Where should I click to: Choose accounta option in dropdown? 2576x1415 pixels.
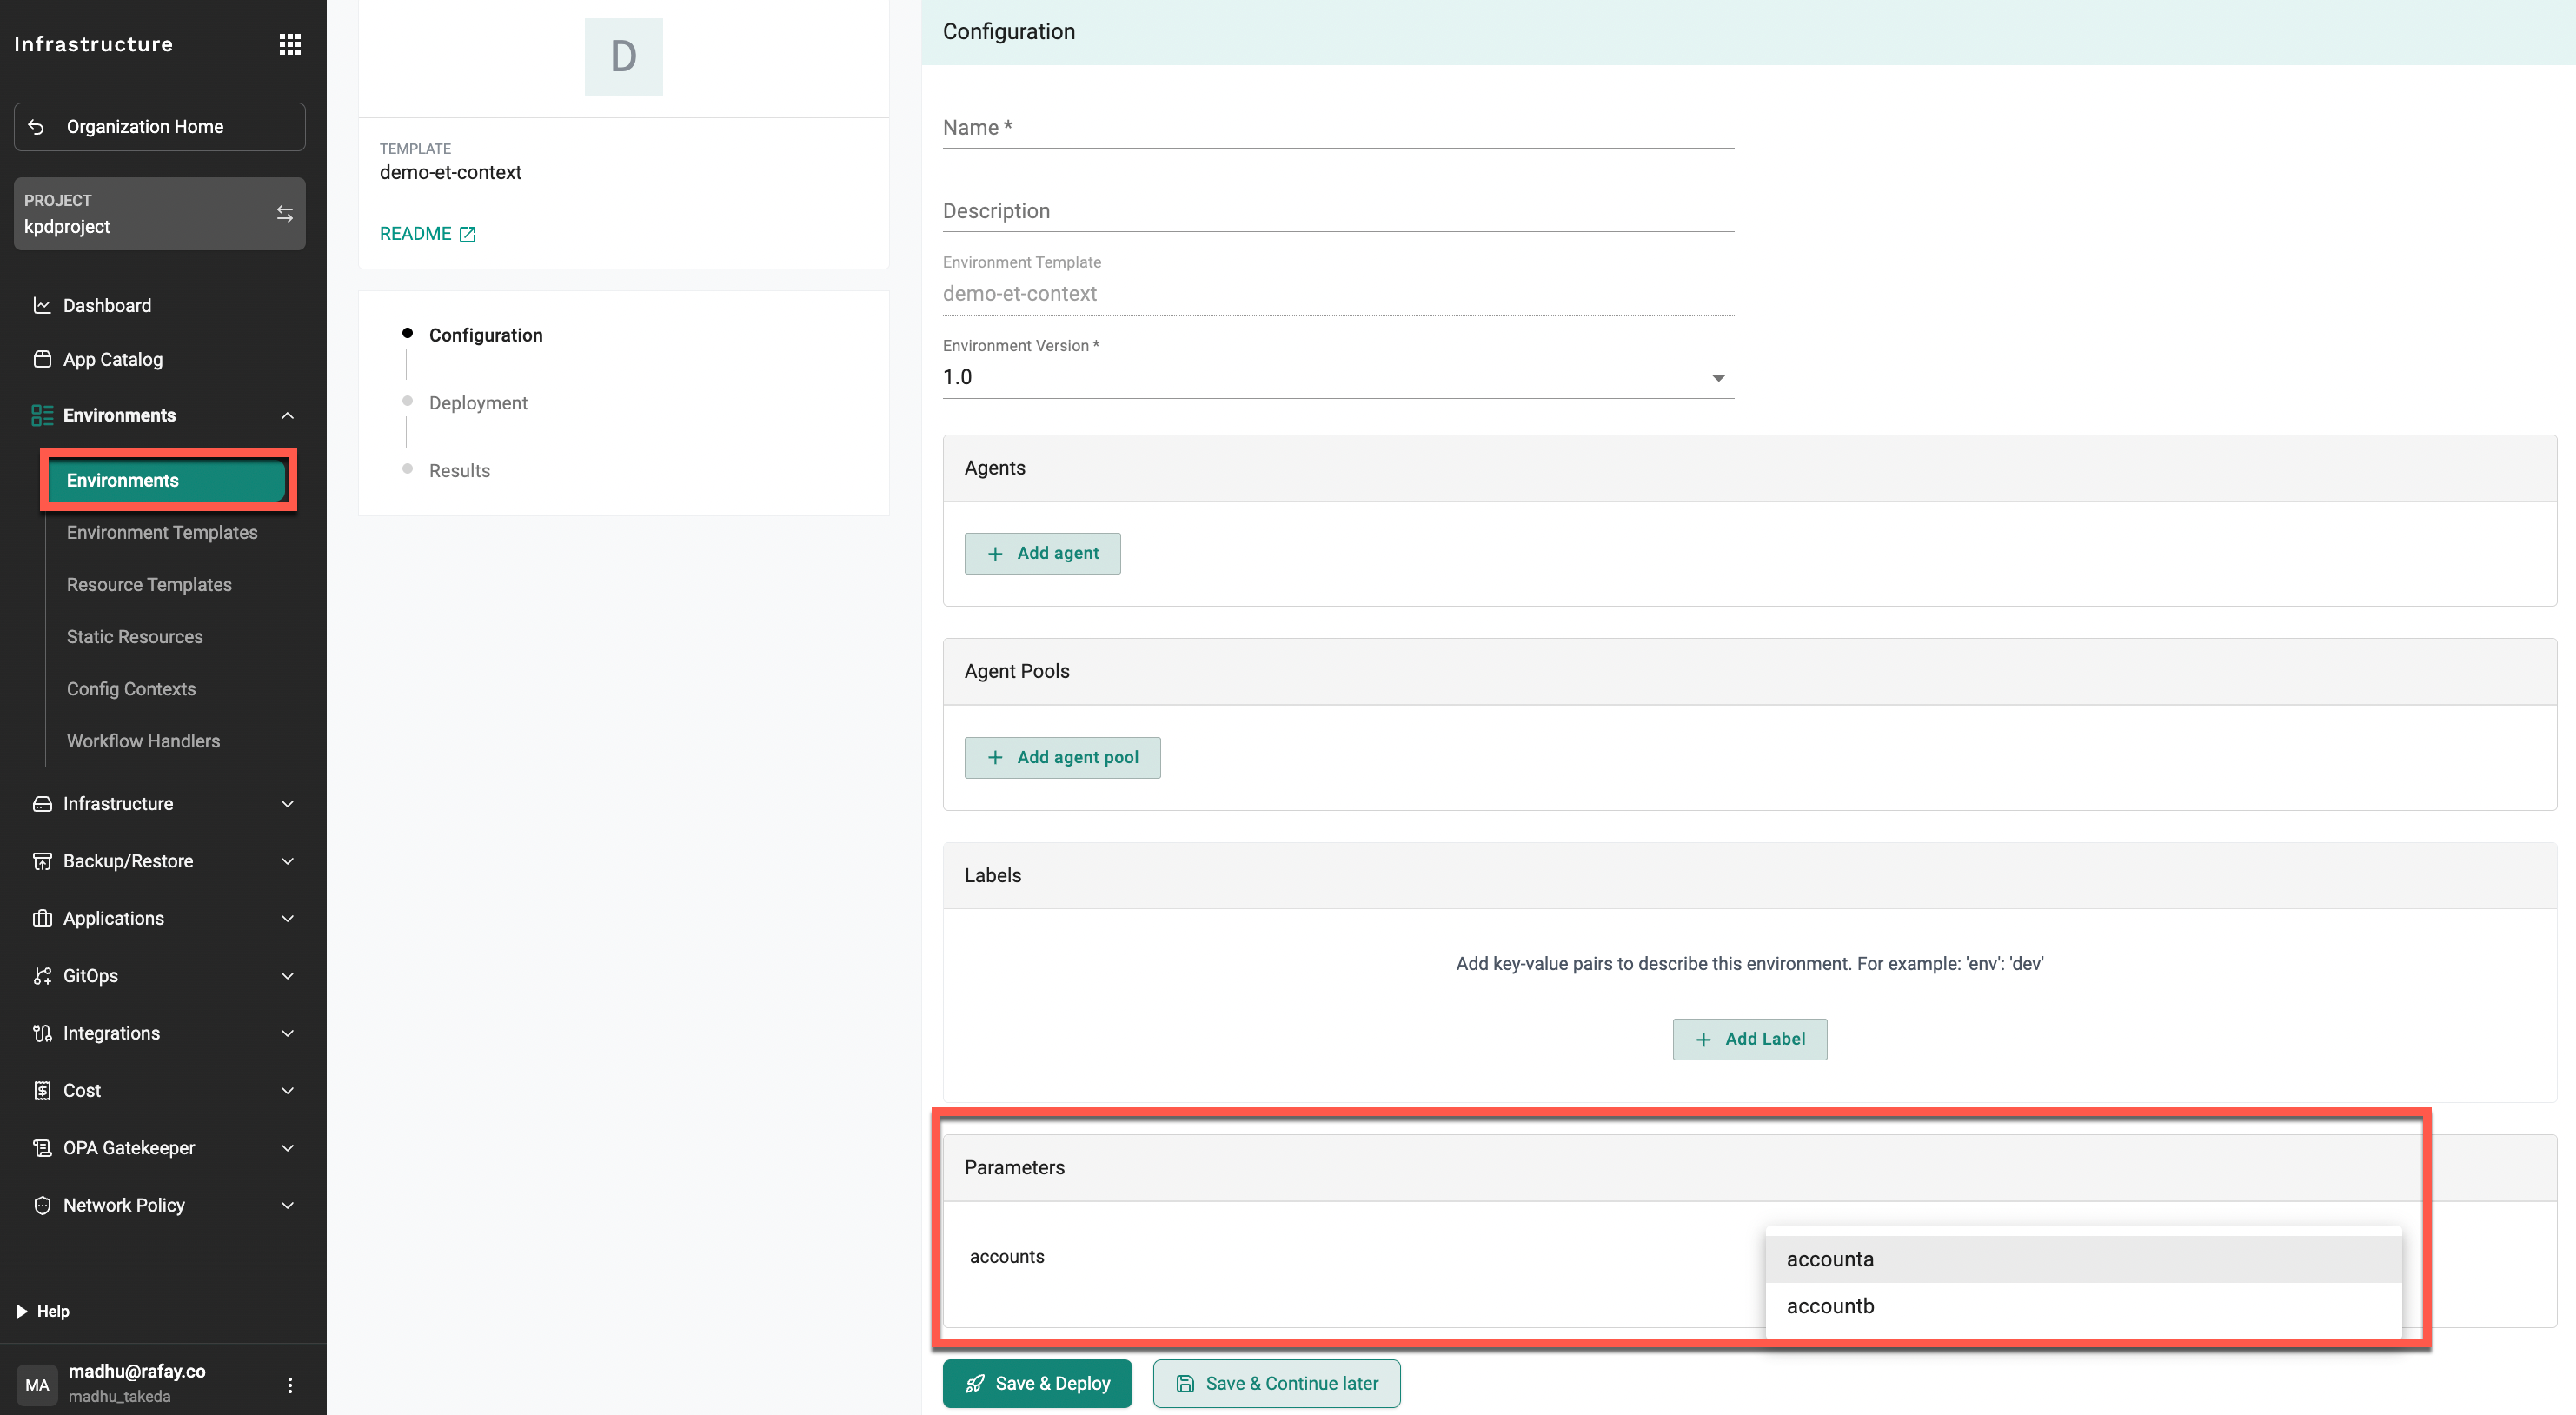pos(1830,1259)
